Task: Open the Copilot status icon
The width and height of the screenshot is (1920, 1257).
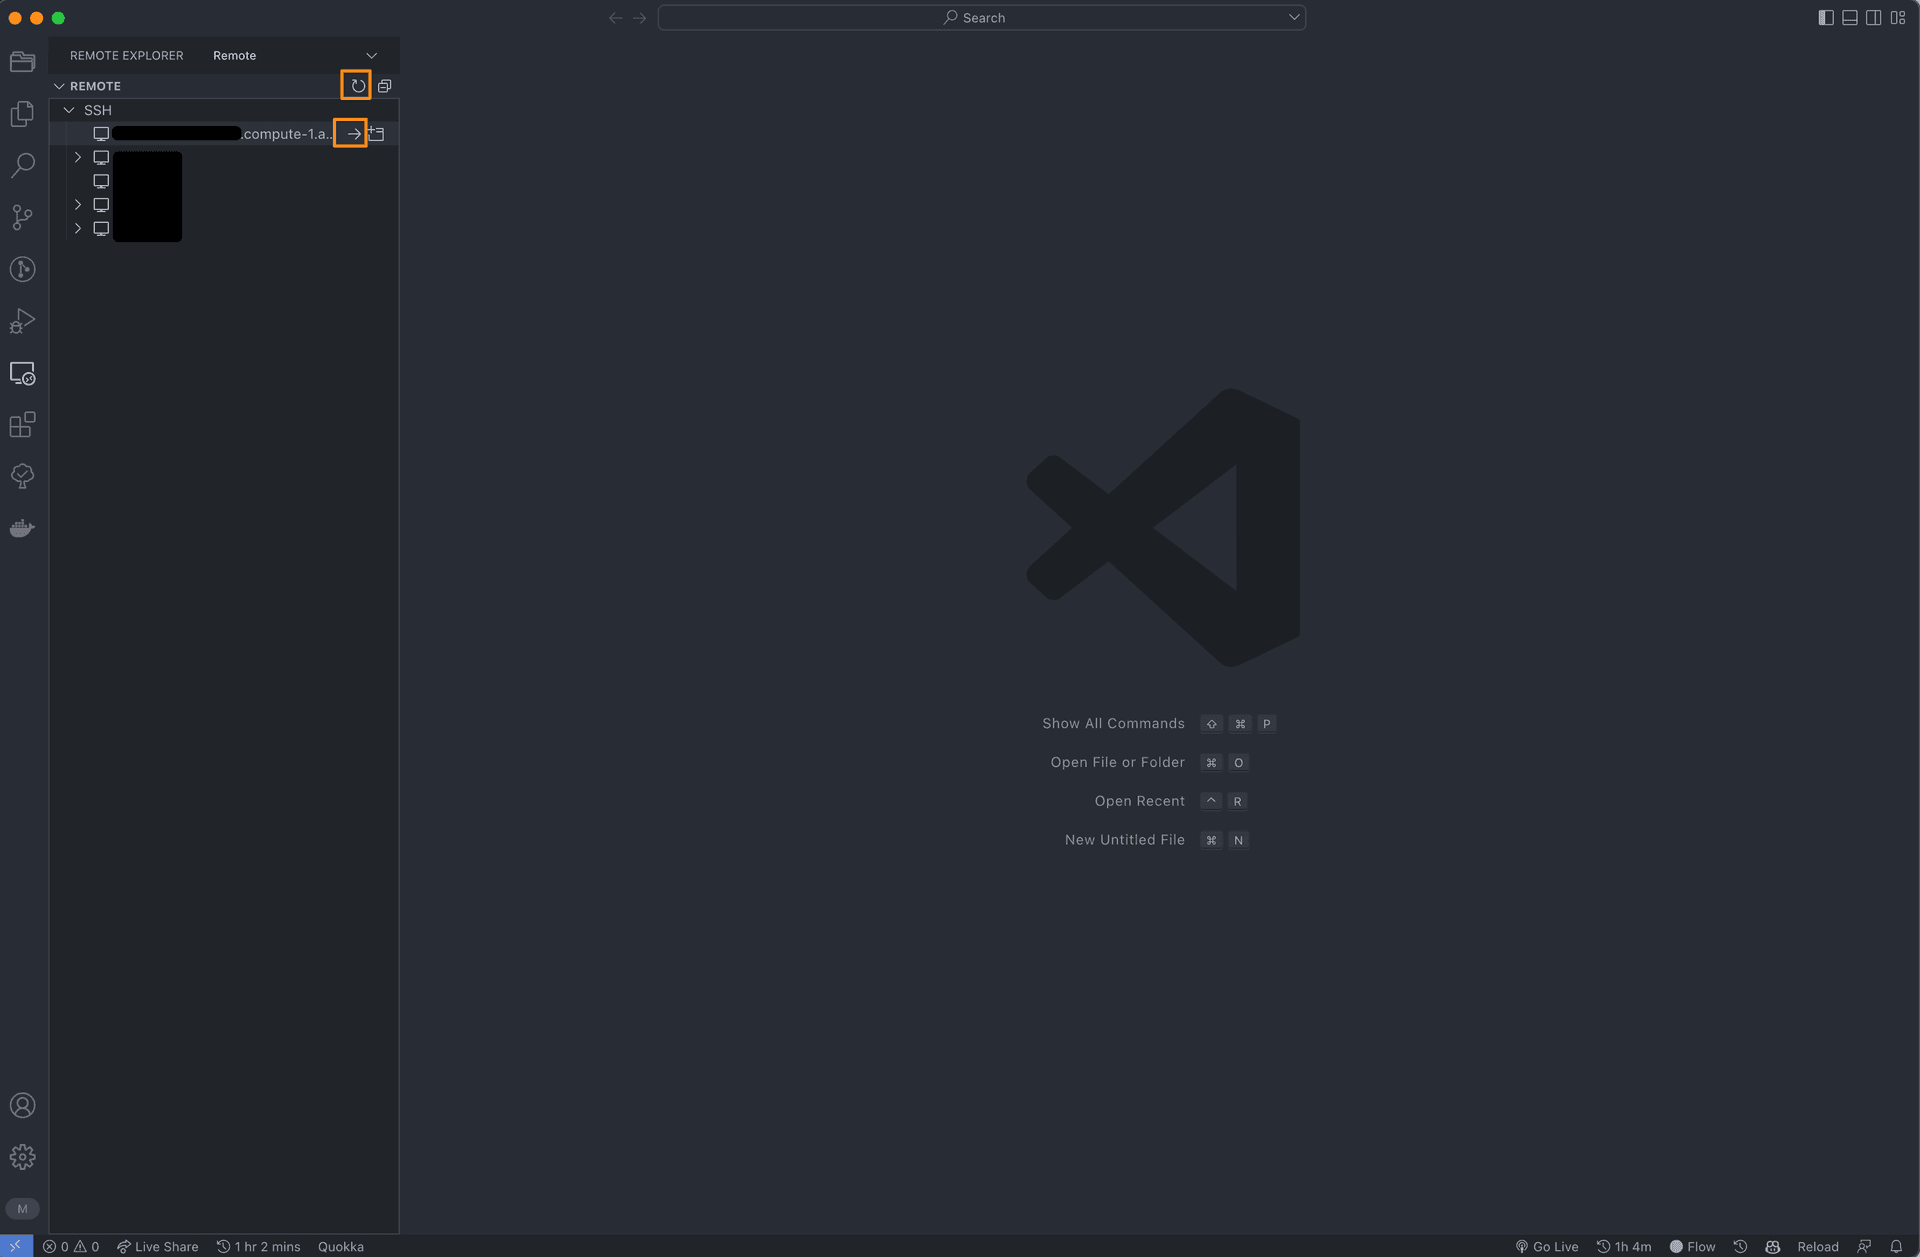Action: click(1772, 1246)
